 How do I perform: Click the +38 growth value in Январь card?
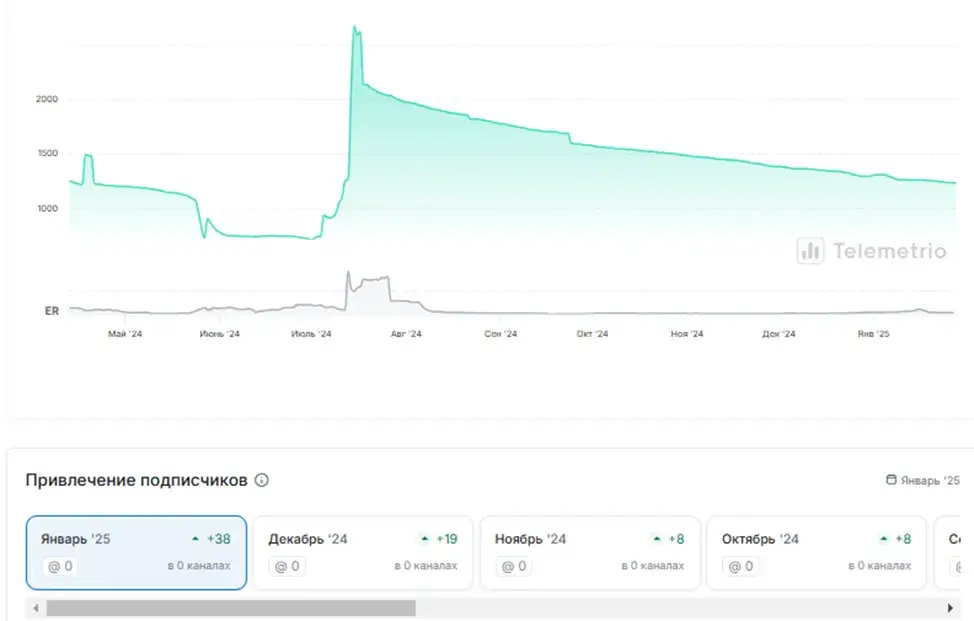pos(218,539)
